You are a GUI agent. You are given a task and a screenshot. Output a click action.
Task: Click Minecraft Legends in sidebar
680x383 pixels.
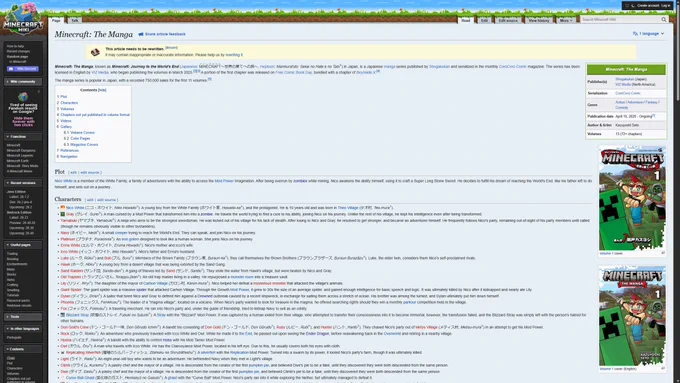(20, 155)
